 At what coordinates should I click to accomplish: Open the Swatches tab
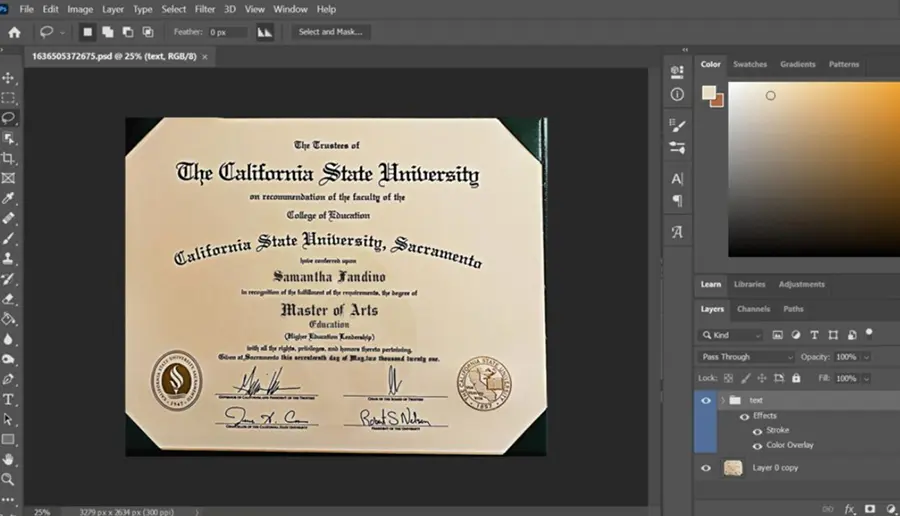pyautogui.click(x=750, y=64)
